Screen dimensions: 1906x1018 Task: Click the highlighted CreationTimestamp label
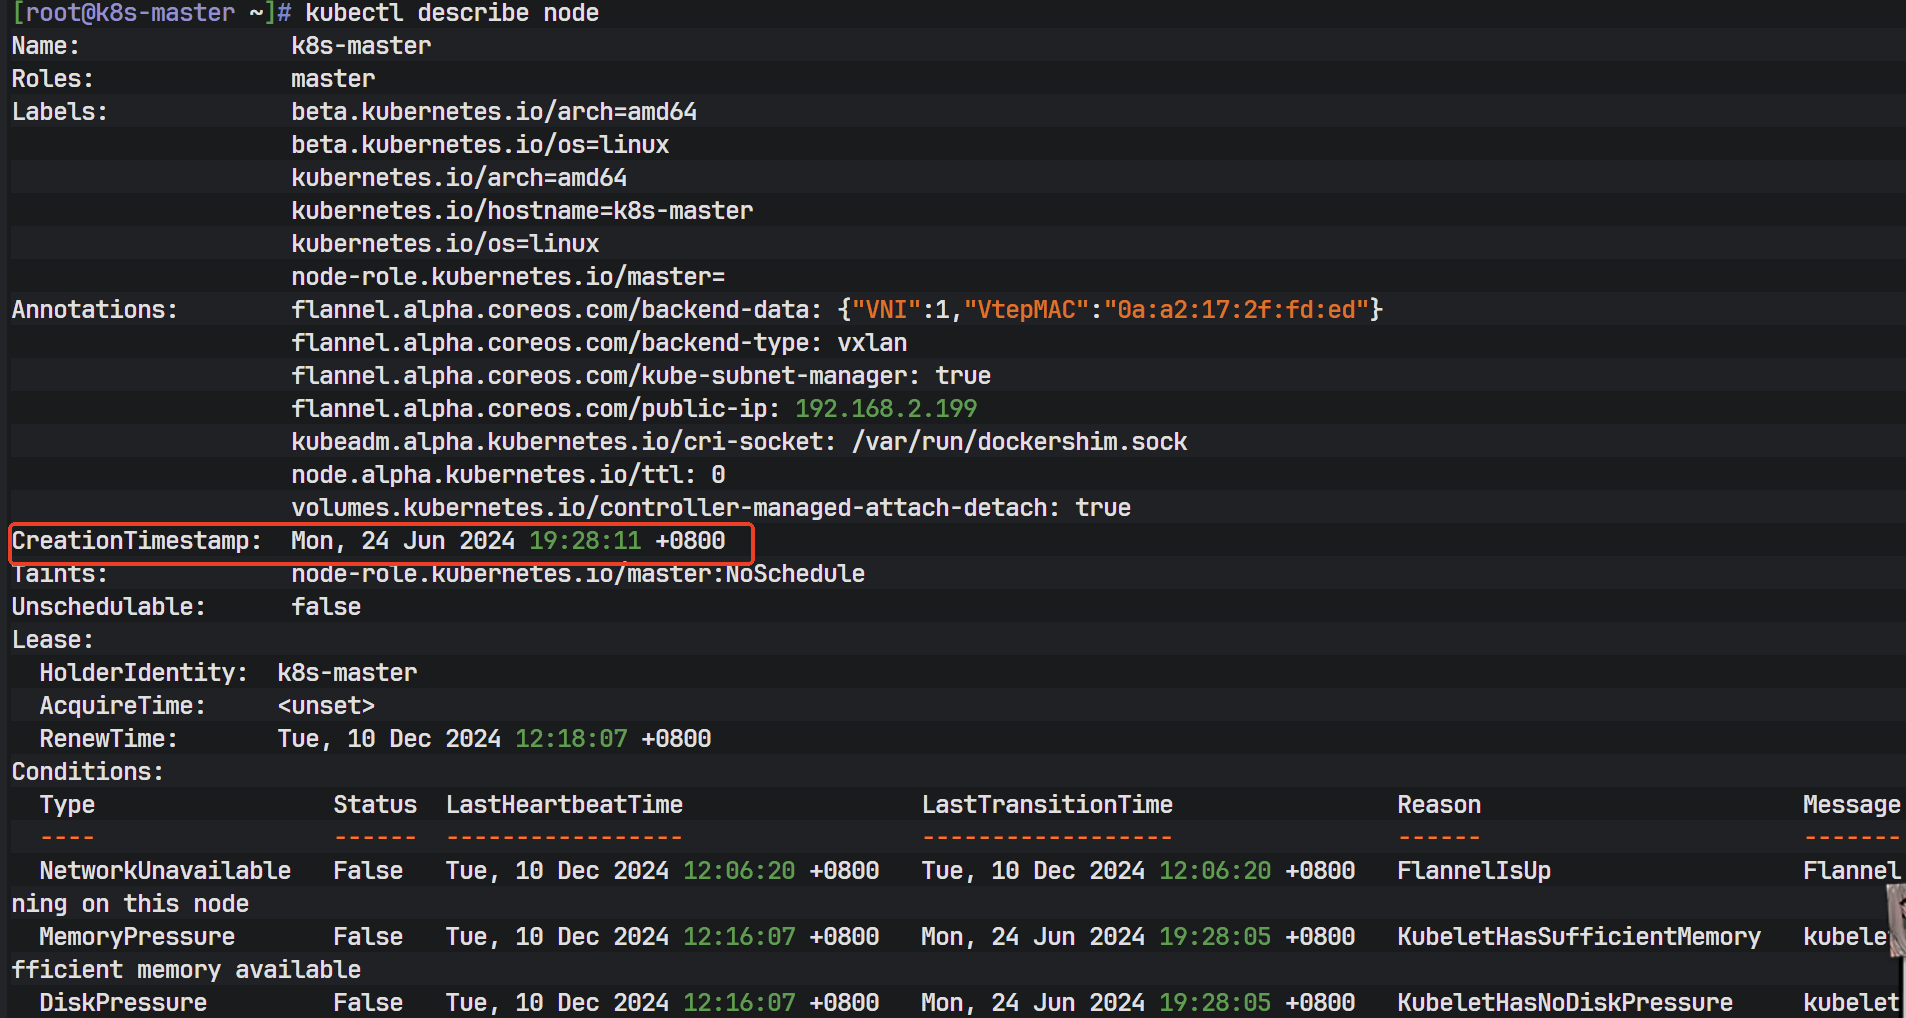[136, 541]
